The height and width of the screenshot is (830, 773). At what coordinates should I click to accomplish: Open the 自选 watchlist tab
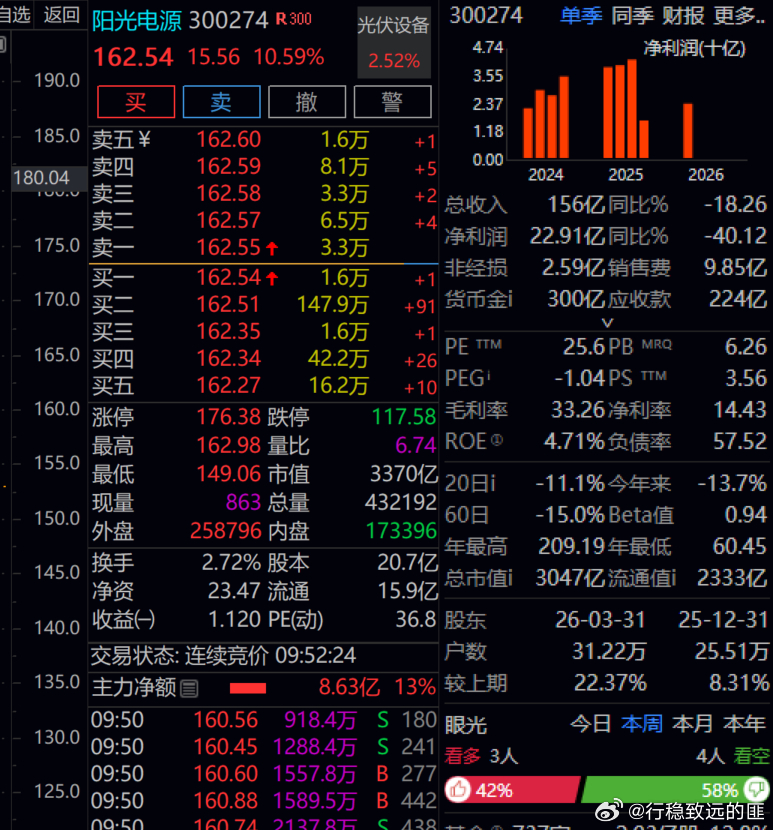tap(15, 15)
